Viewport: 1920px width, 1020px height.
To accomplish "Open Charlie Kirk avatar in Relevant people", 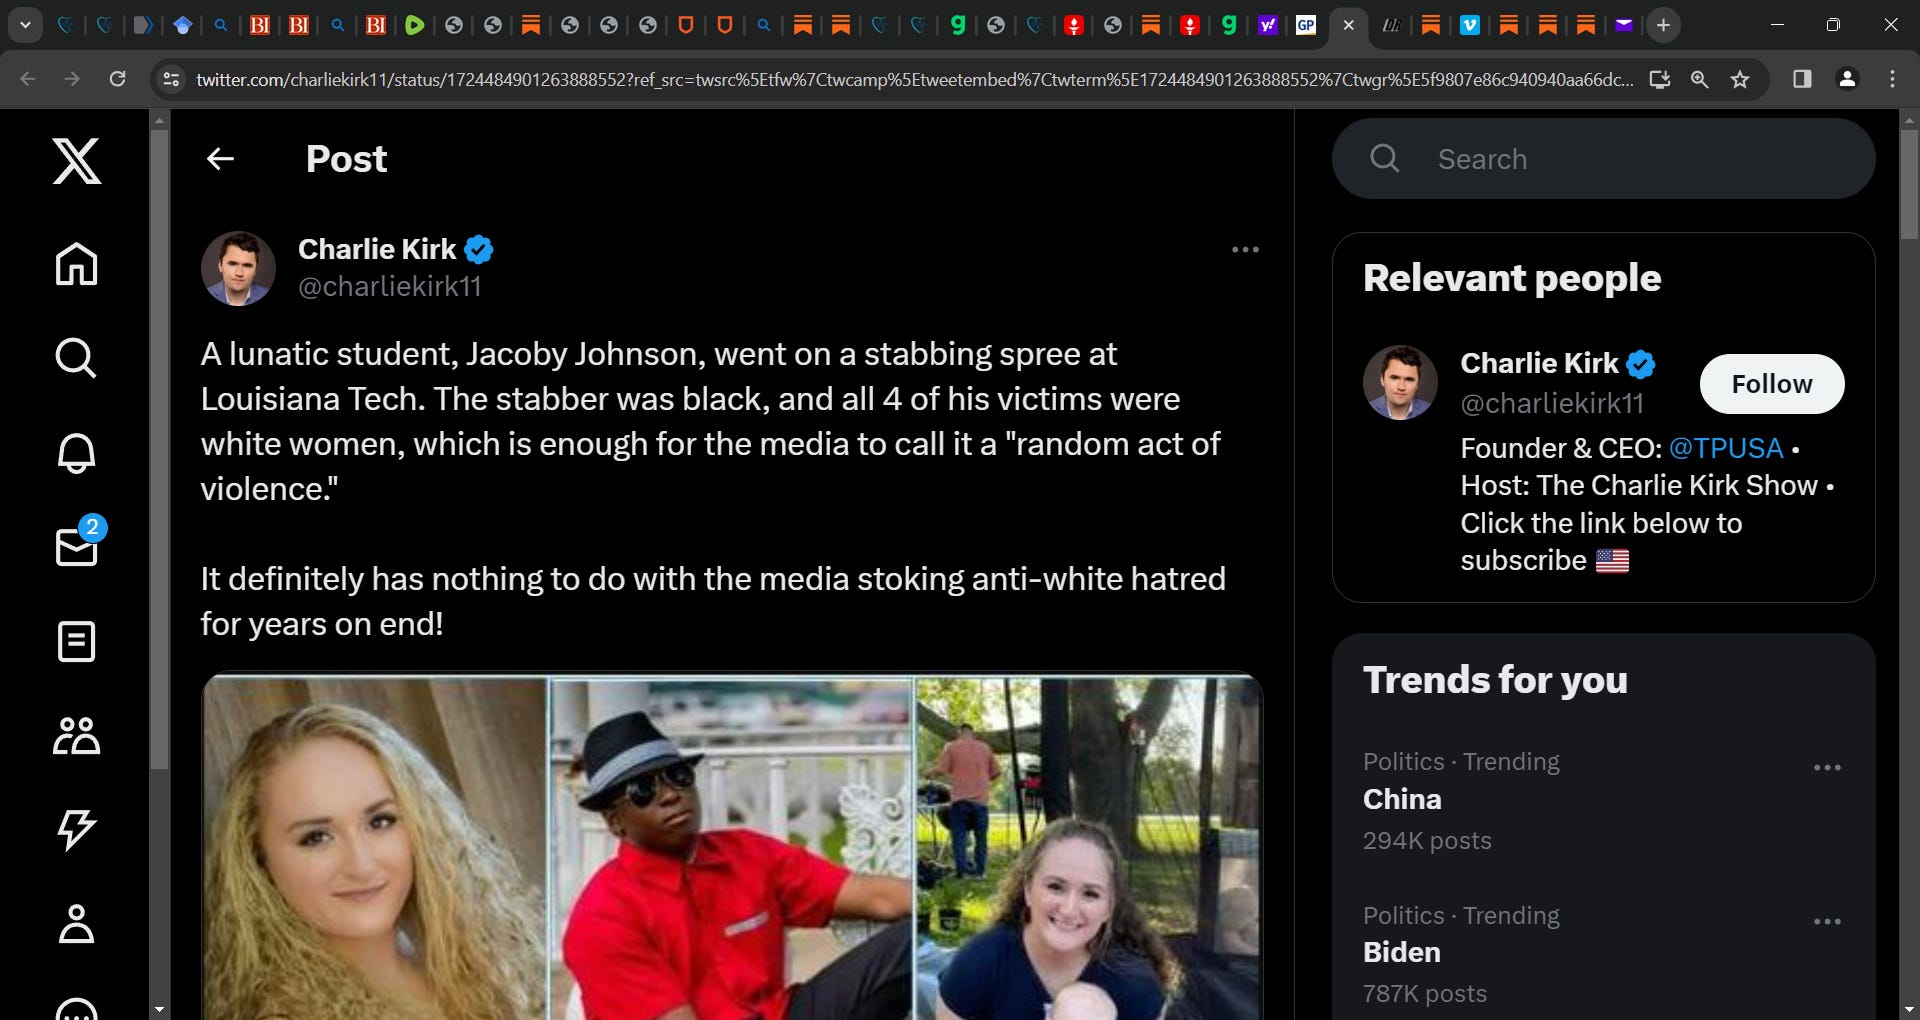I will [x=1400, y=383].
